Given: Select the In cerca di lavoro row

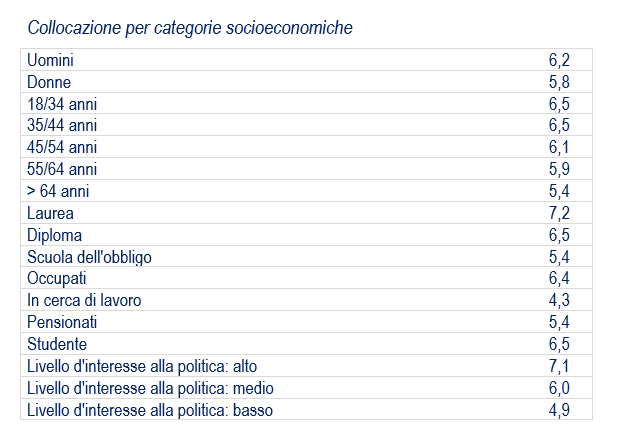Looking at the screenshot, I should 306,300.
